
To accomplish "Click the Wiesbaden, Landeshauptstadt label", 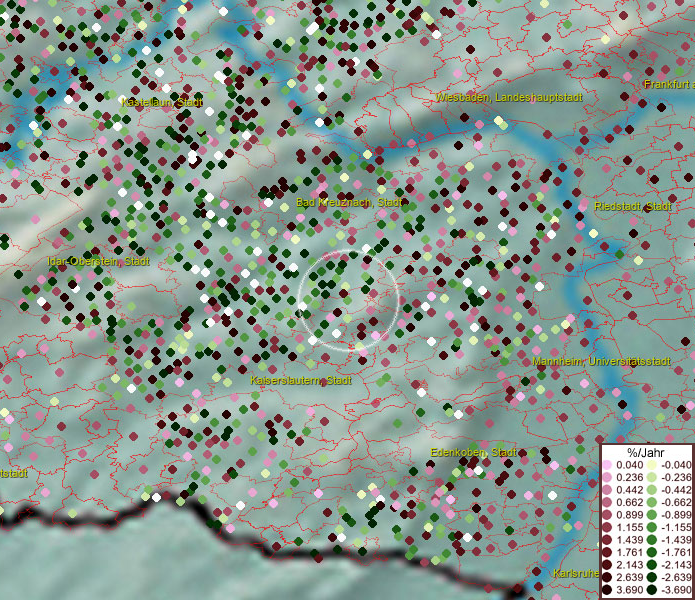I will (x=509, y=97).
